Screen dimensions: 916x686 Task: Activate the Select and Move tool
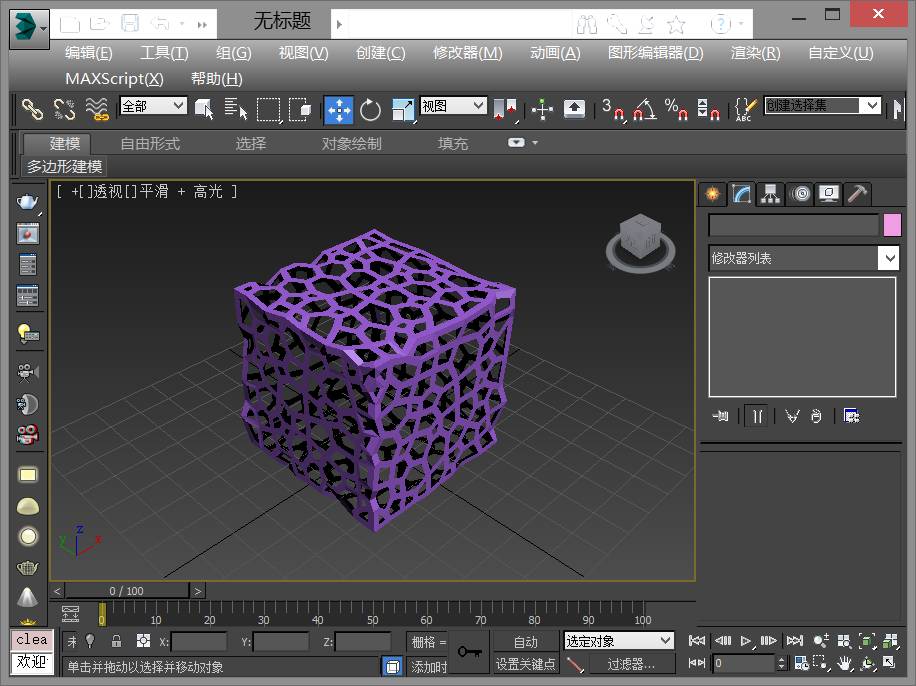tap(339, 109)
